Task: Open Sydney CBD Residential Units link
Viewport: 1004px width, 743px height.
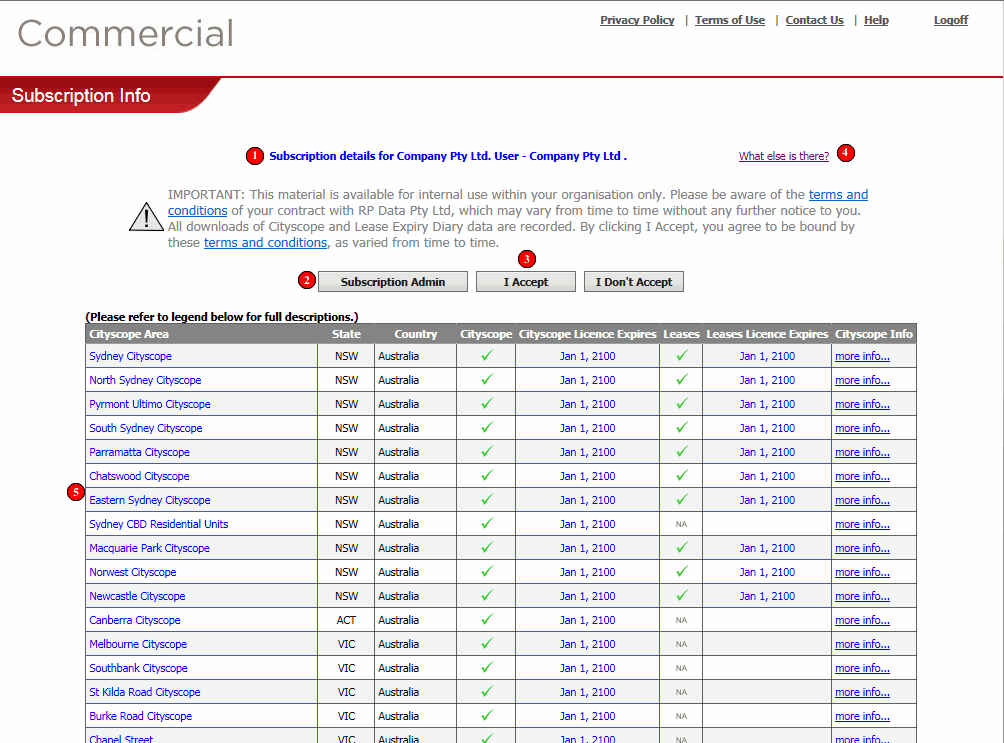Action: pyautogui.click(x=159, y=524)
